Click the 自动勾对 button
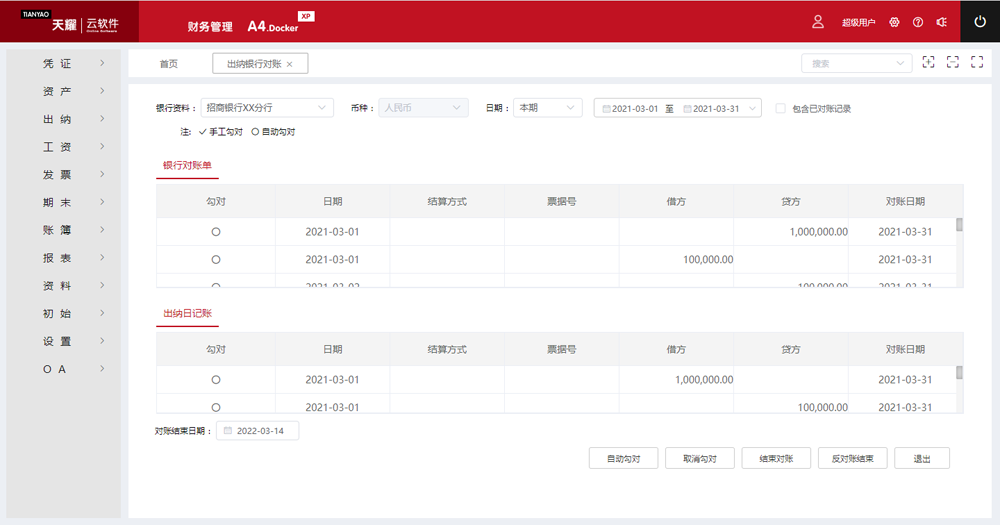1000x525 pixels. click(x=623, y=459)
